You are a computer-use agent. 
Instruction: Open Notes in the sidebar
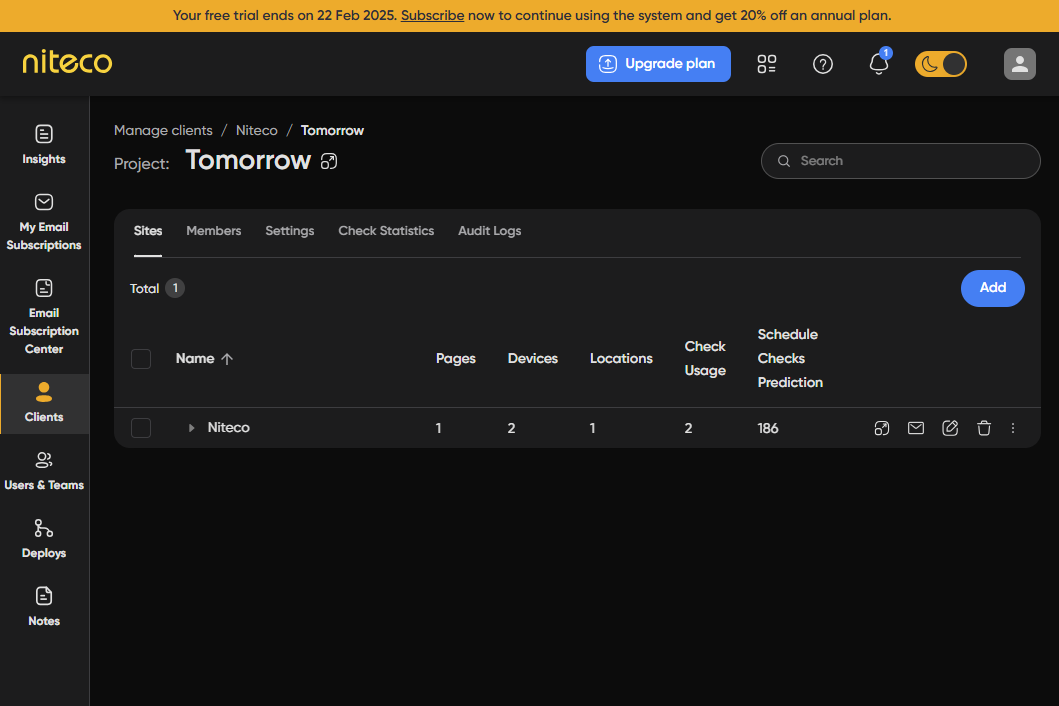44,607
